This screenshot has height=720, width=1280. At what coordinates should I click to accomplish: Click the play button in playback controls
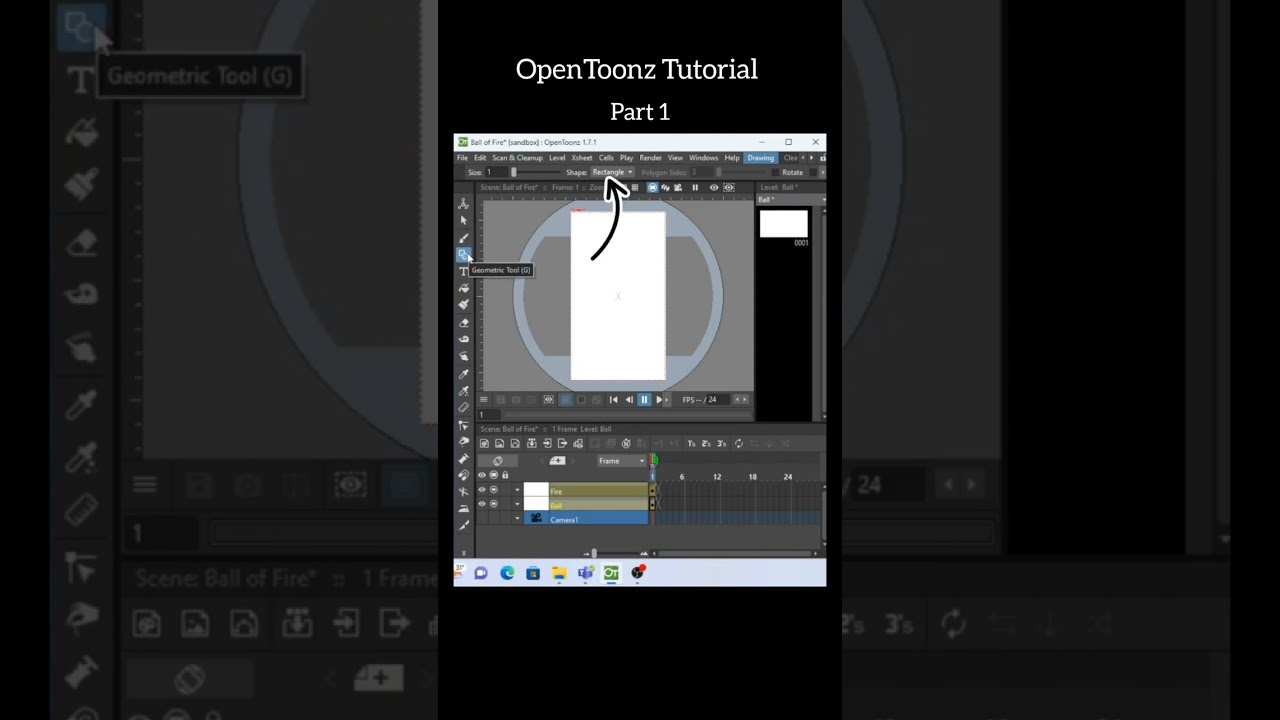(x=659, y=399)
